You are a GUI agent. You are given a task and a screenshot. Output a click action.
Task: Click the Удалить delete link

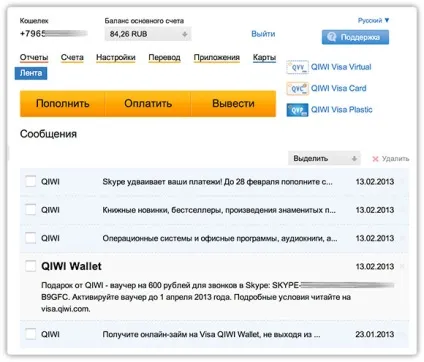(395, 159)
